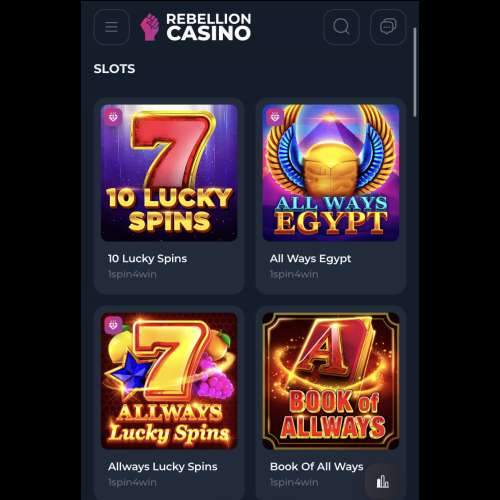Click the All Ways Egypt title link
The height and width of the screenshot is (500, 500).
(310, 259)
